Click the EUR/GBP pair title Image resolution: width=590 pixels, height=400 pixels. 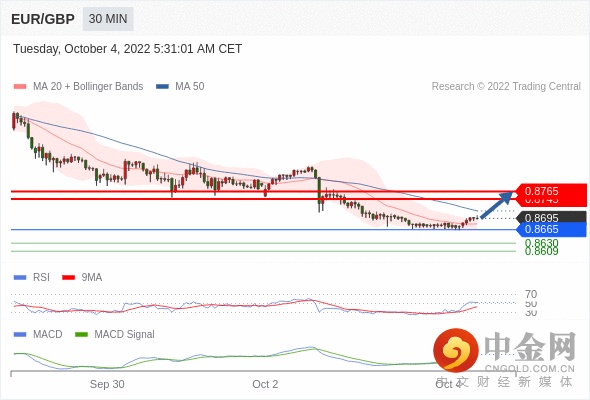[43, 19]
